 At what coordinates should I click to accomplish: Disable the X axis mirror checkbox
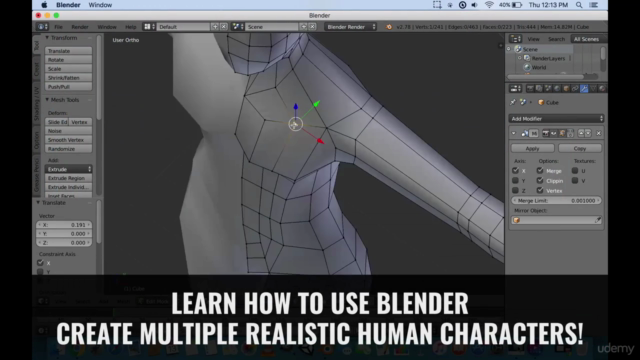[x=516, y=171]
